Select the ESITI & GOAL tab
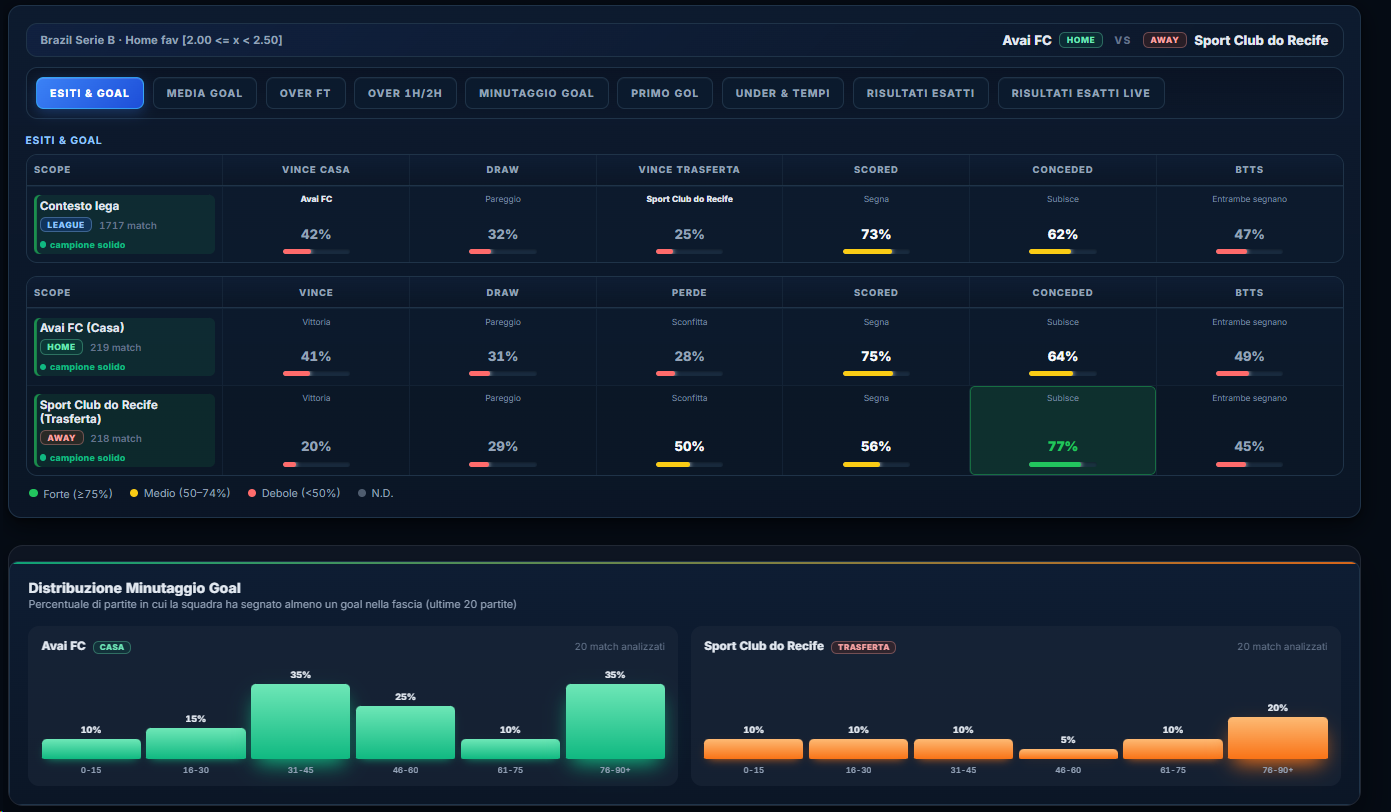The width and height of the screenshot is (1391, 812). pos(90,93)
